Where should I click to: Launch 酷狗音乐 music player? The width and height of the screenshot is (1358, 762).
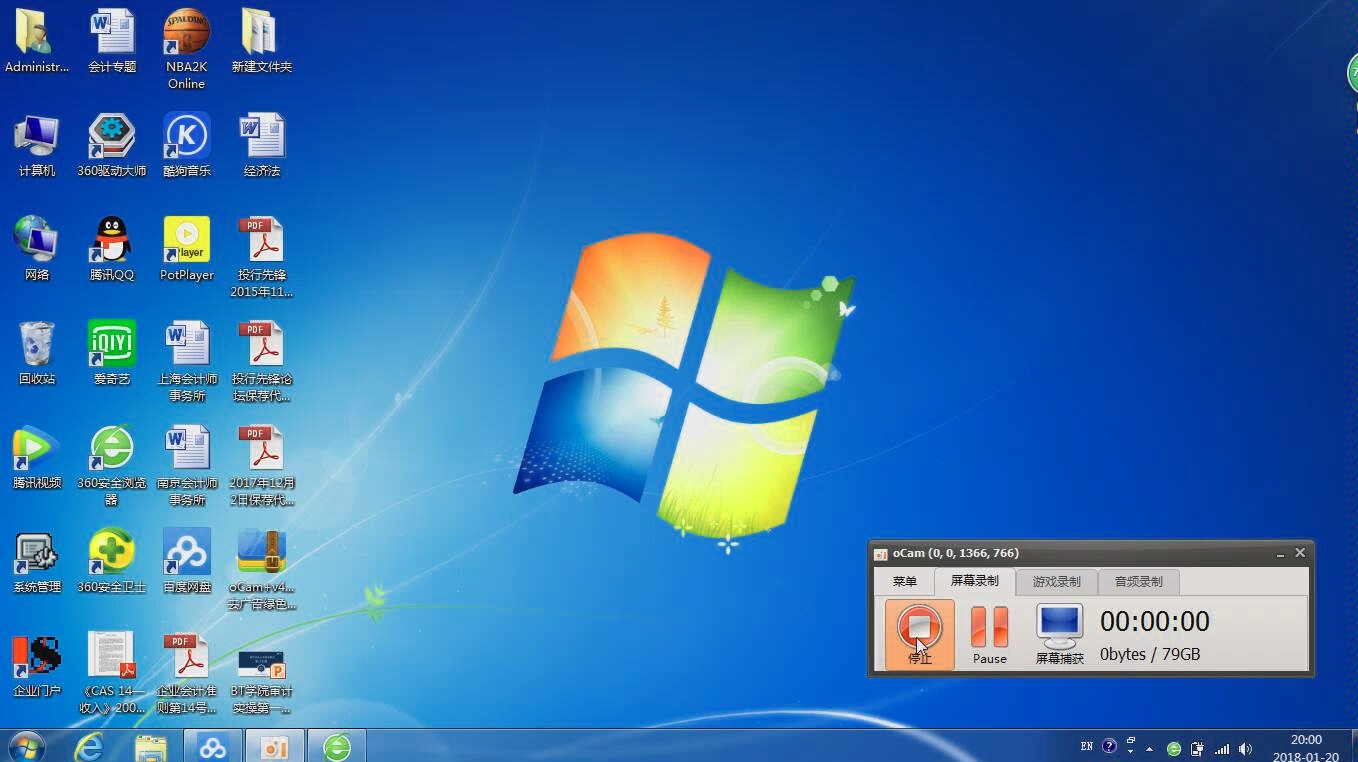(x=186, y=145)
